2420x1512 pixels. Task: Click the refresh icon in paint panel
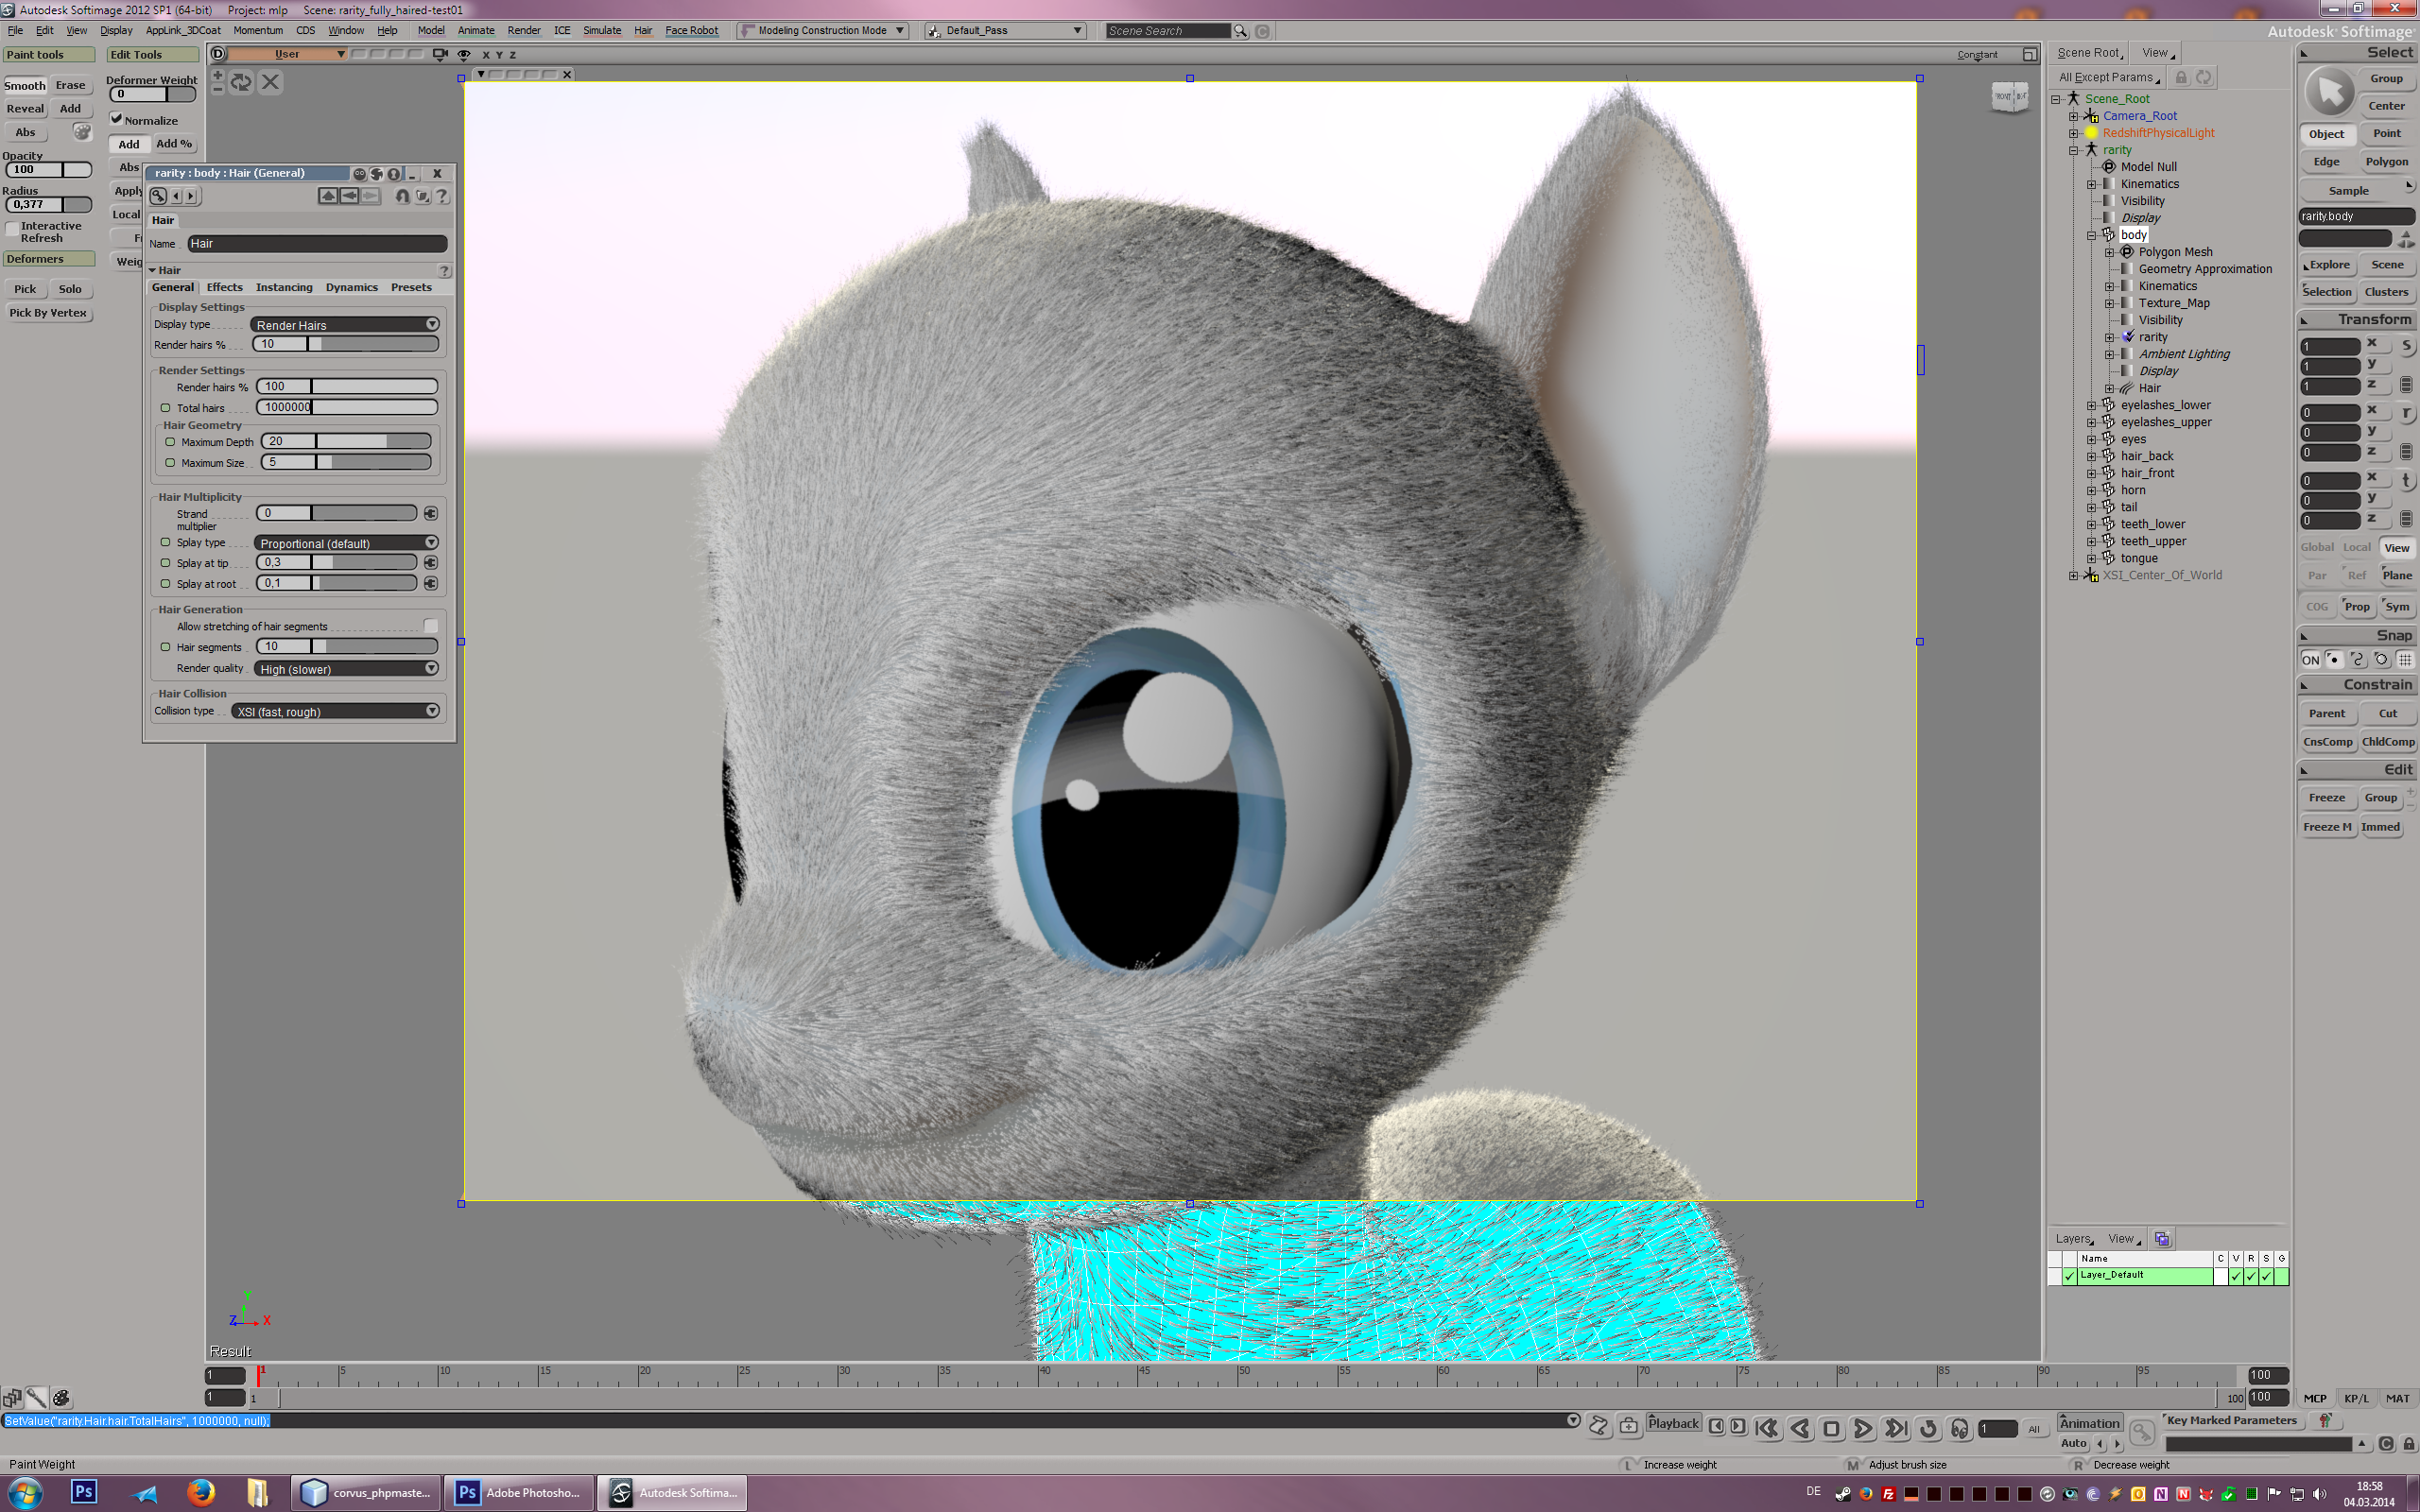pyautogui.click(x=241, y=82)
